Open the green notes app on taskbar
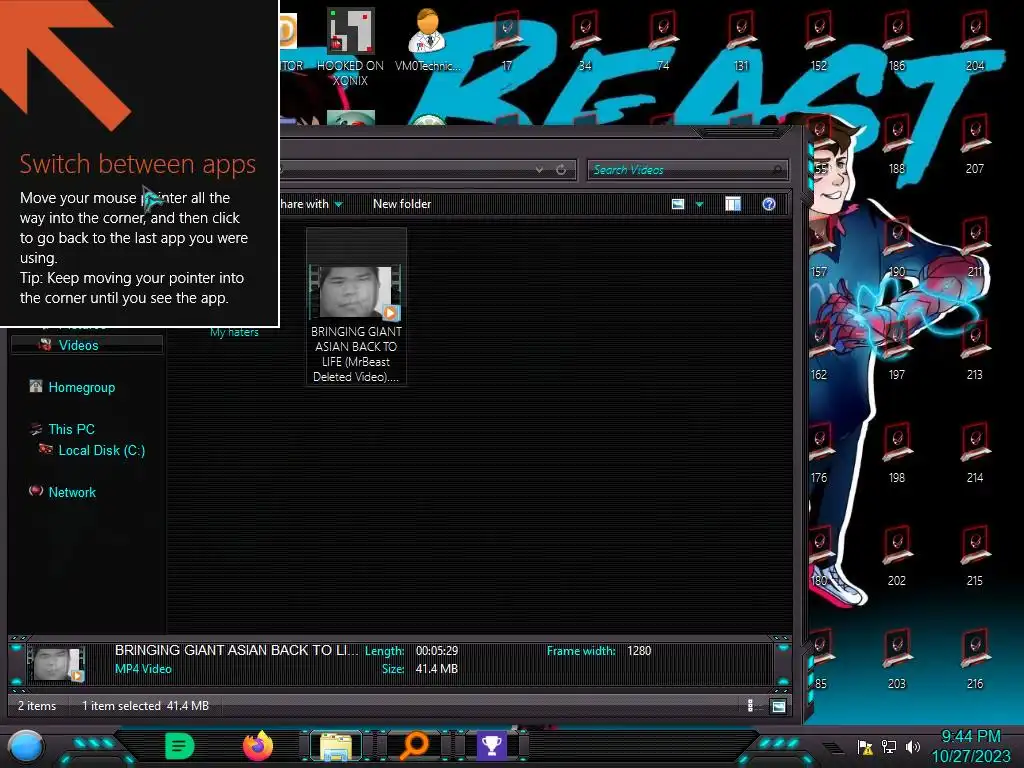The height and width of the screenshot is (768, 1024). 179,746
